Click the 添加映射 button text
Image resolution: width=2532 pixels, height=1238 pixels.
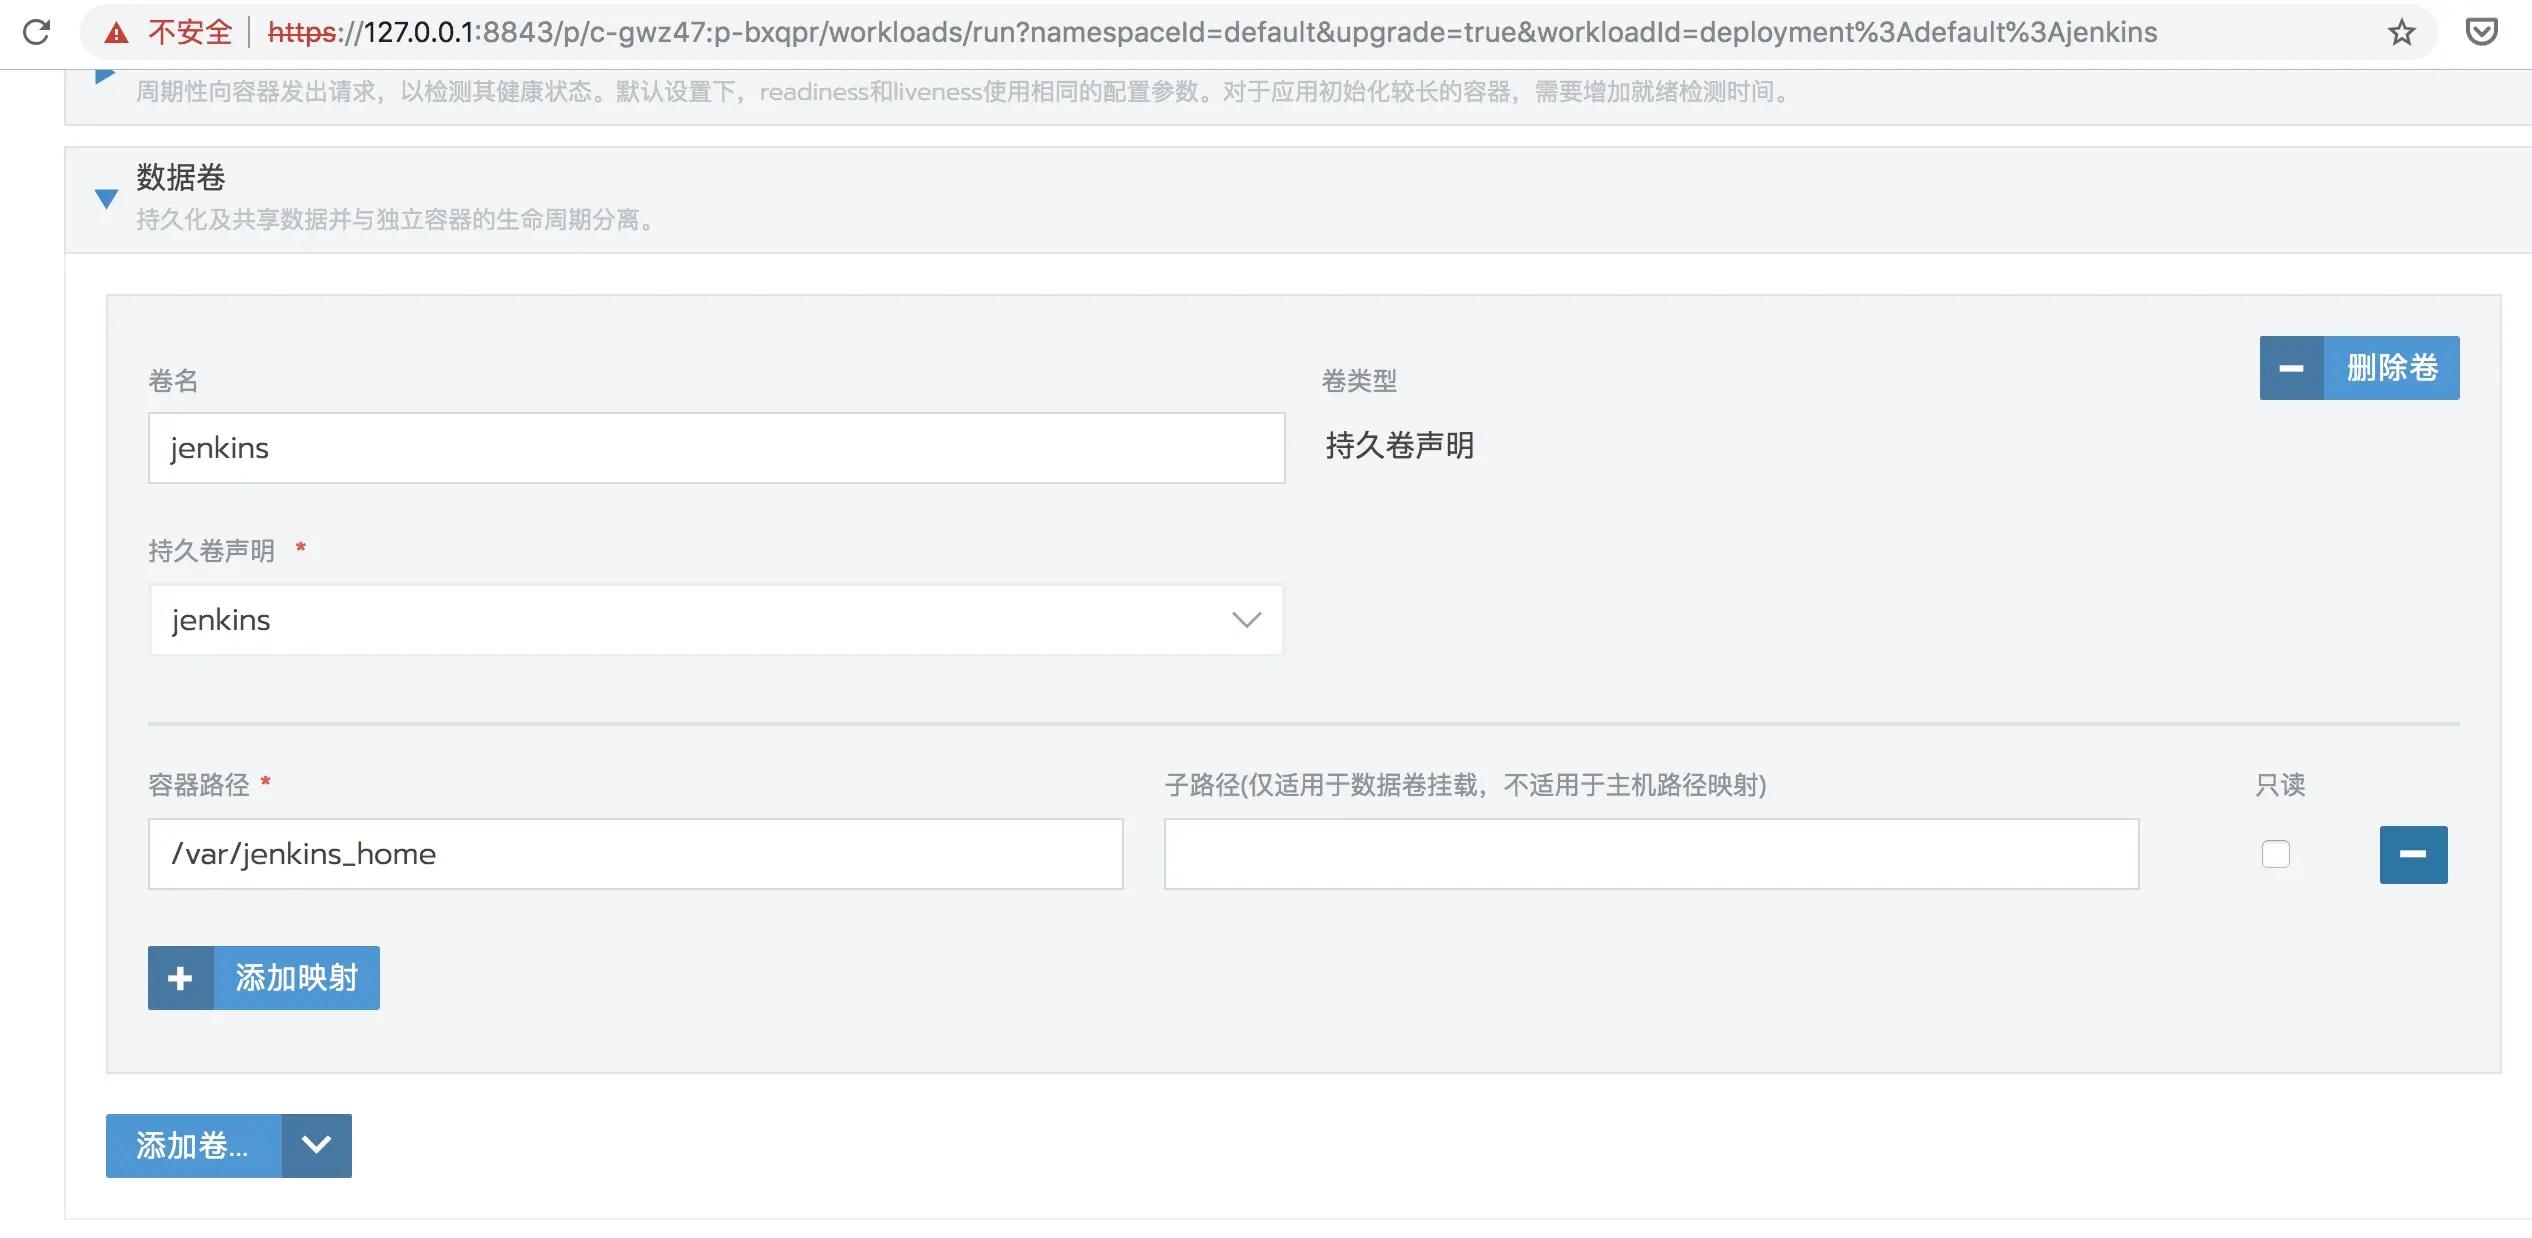[x=296, y=978]
